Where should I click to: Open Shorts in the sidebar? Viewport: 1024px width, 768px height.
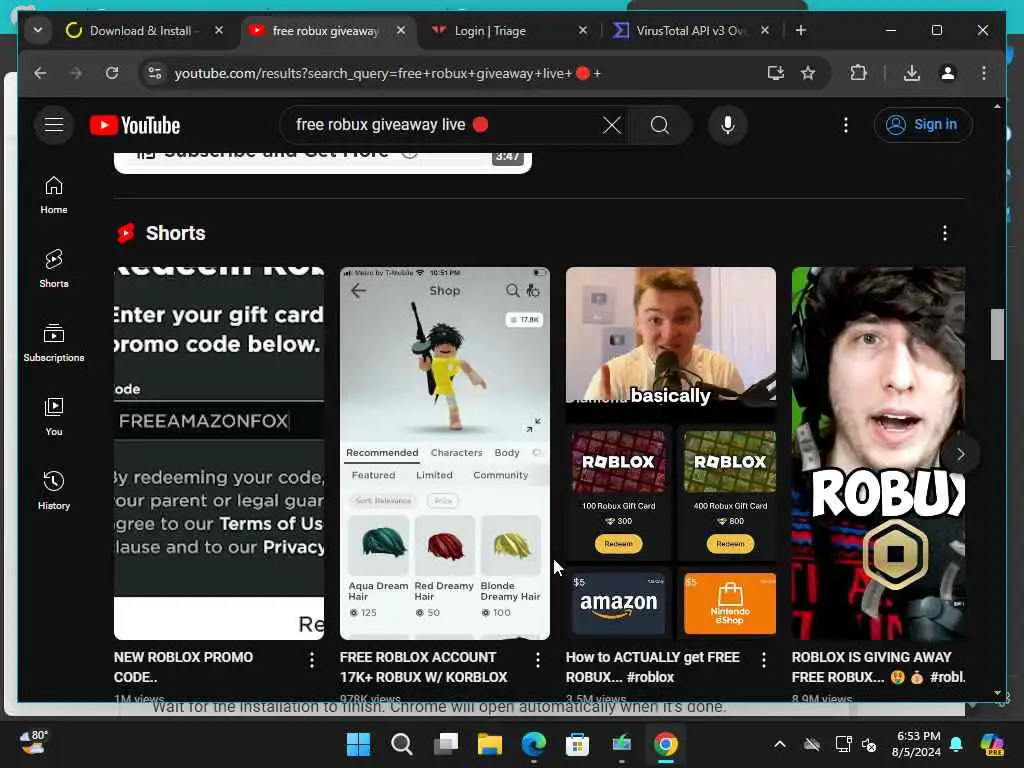[x=54, y=268]
